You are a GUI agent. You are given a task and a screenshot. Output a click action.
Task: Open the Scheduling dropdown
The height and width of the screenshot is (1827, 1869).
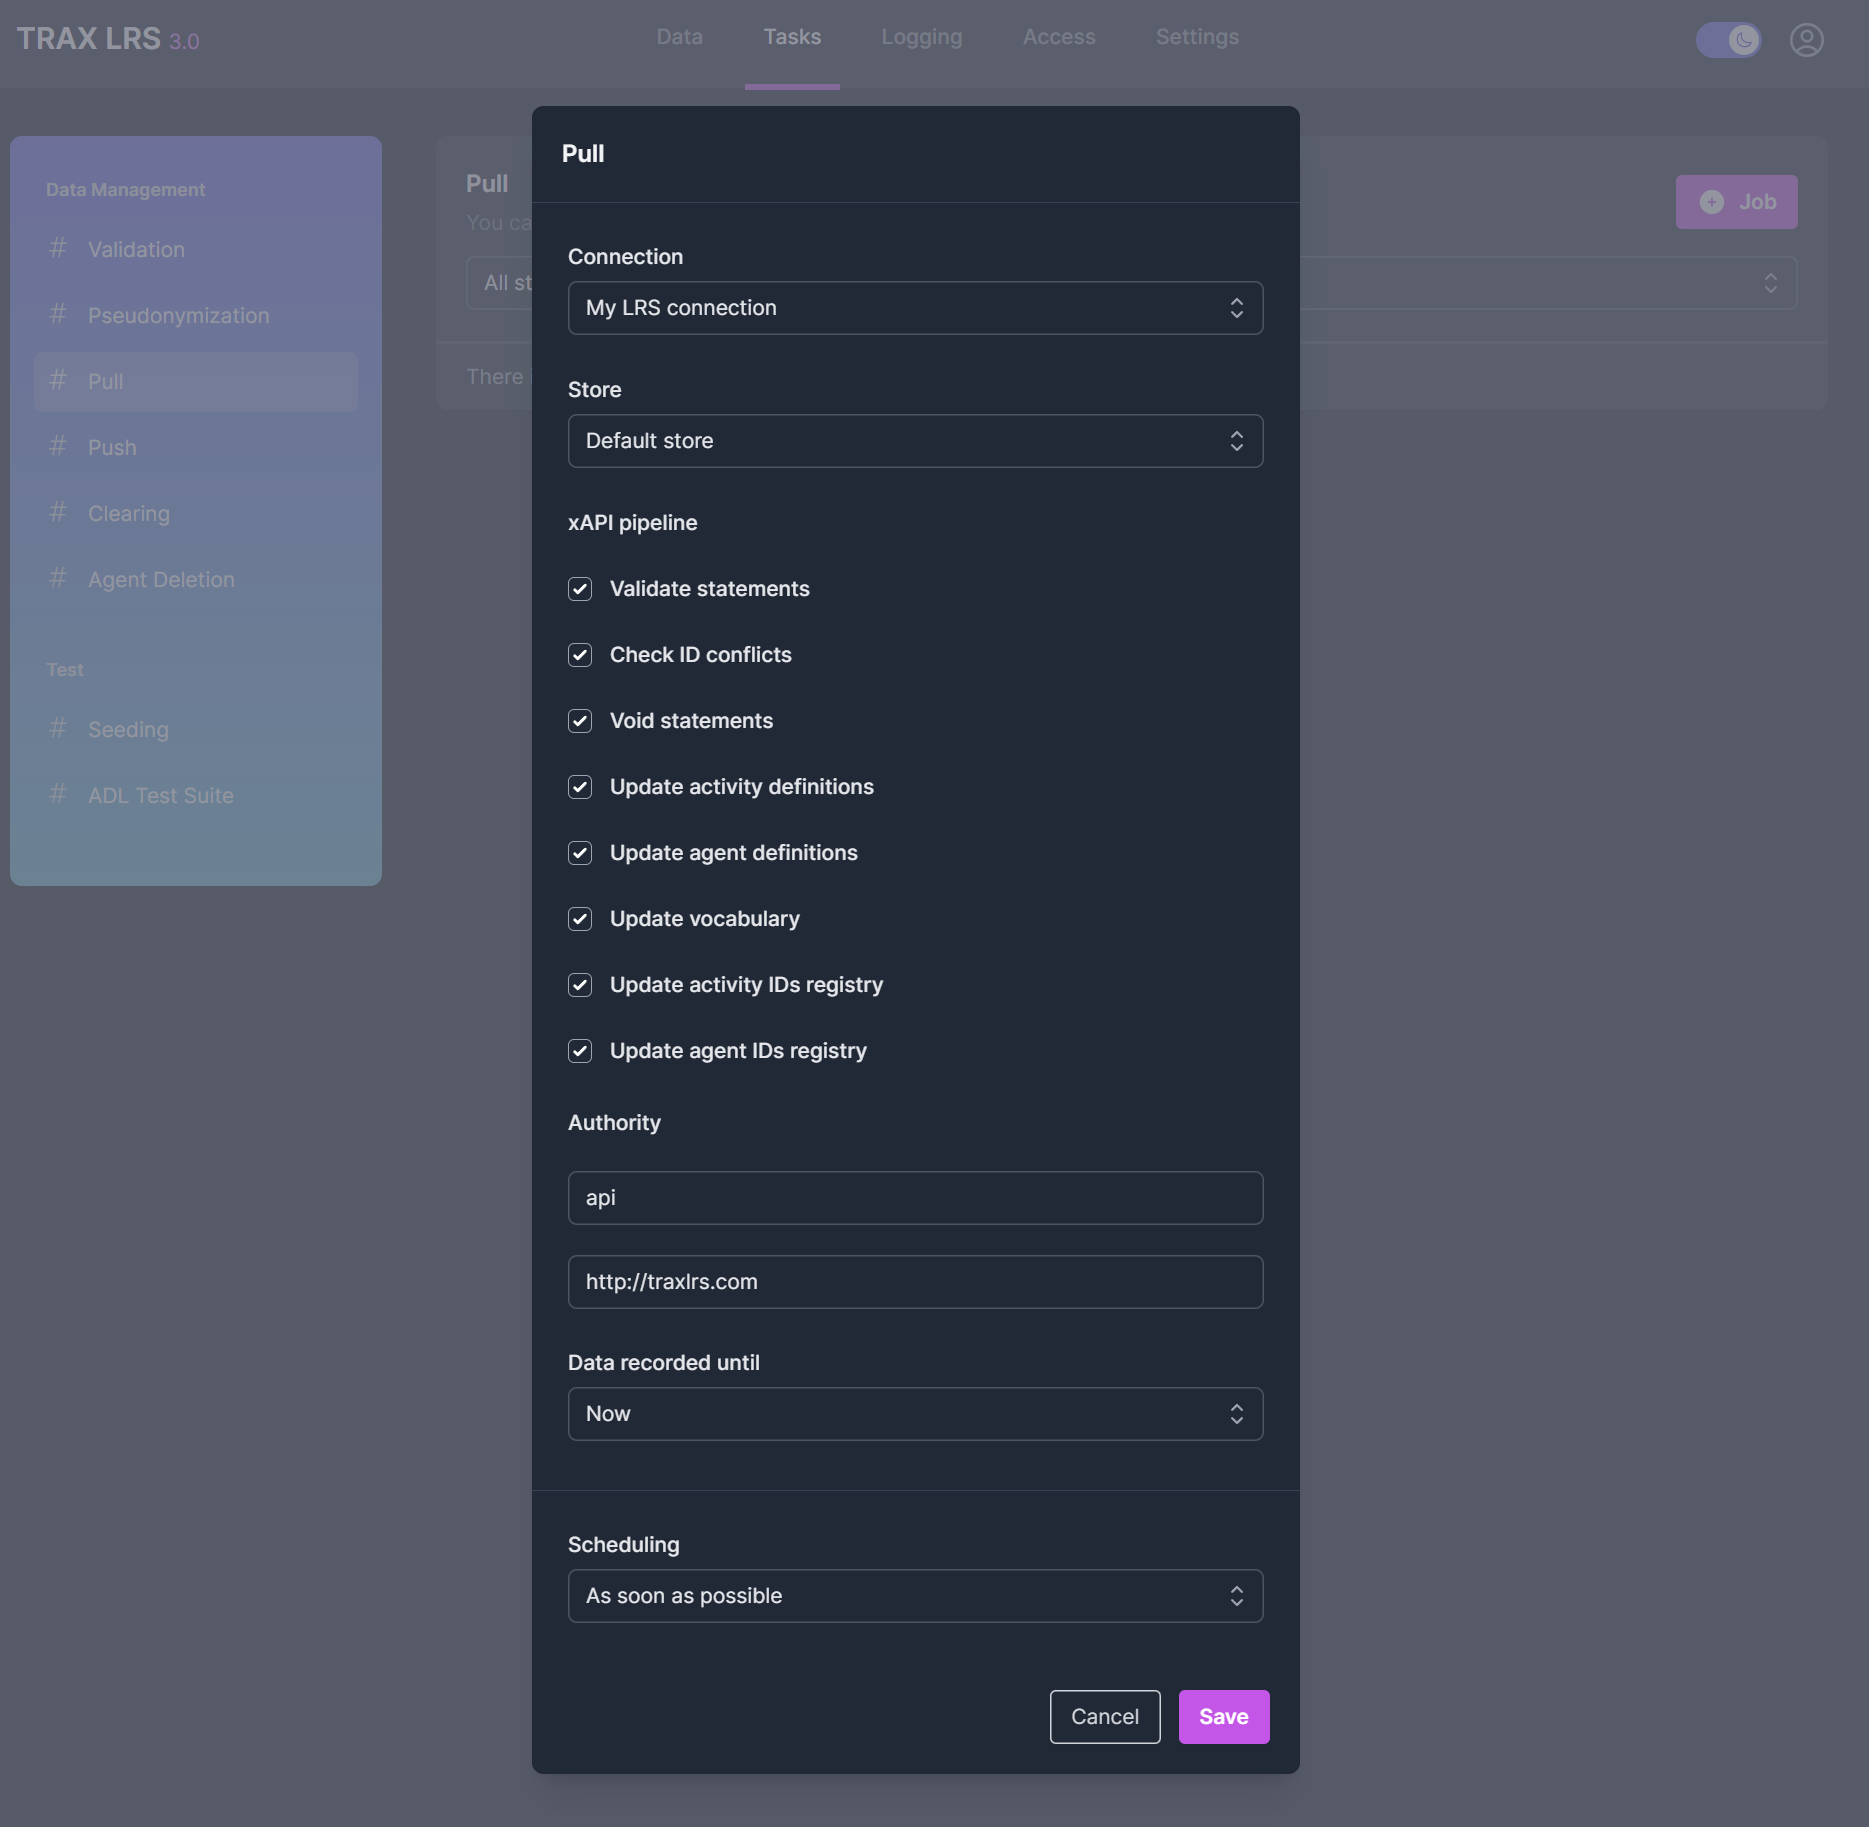914,1596
